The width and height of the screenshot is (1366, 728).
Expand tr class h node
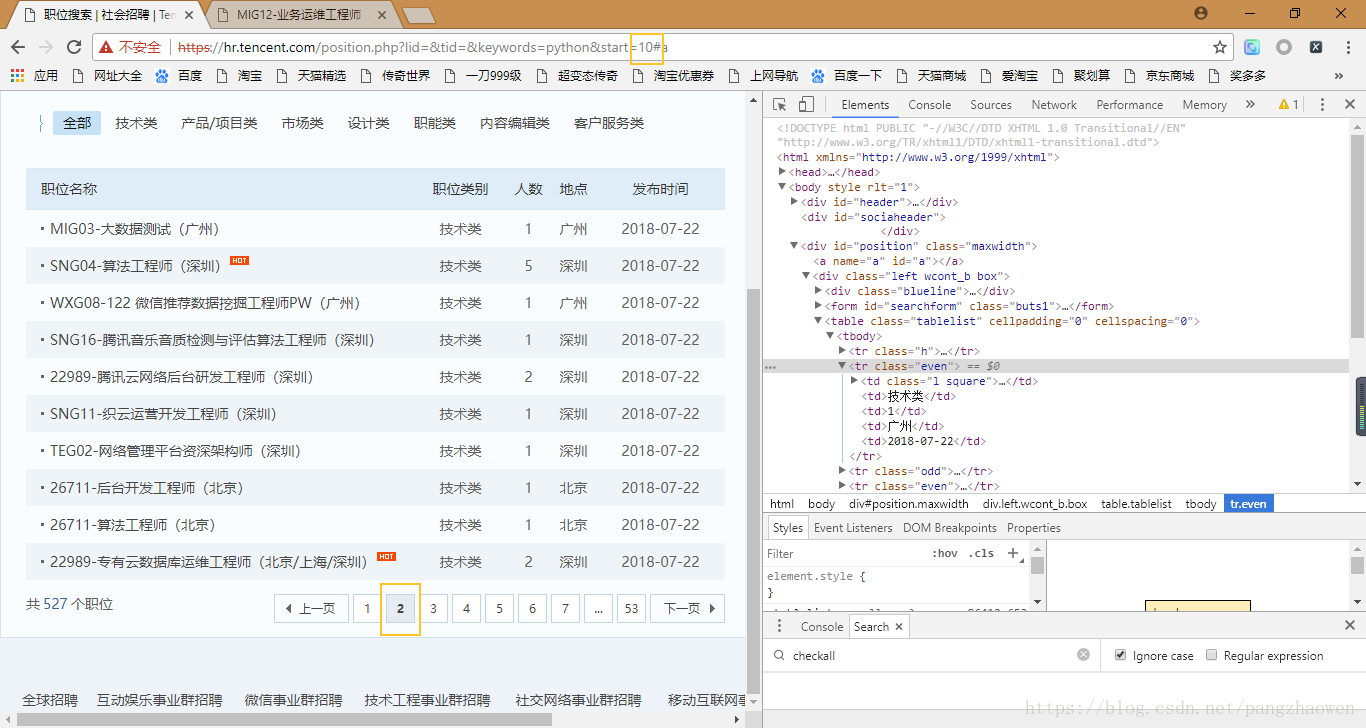842,351
